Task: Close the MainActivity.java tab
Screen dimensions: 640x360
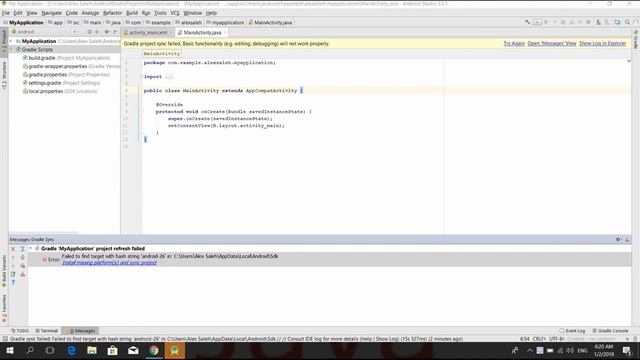Action: 224,32
